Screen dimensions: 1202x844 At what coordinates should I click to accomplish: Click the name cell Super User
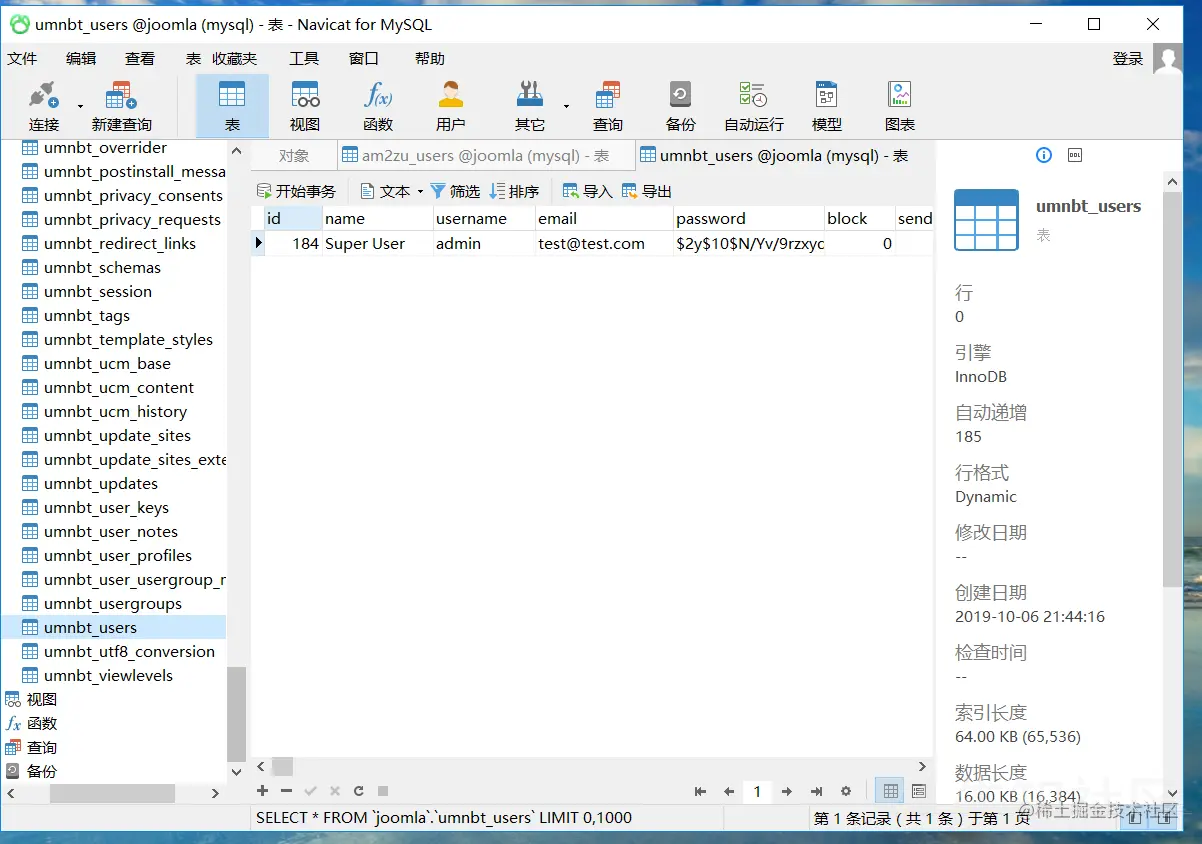point(377,243)
